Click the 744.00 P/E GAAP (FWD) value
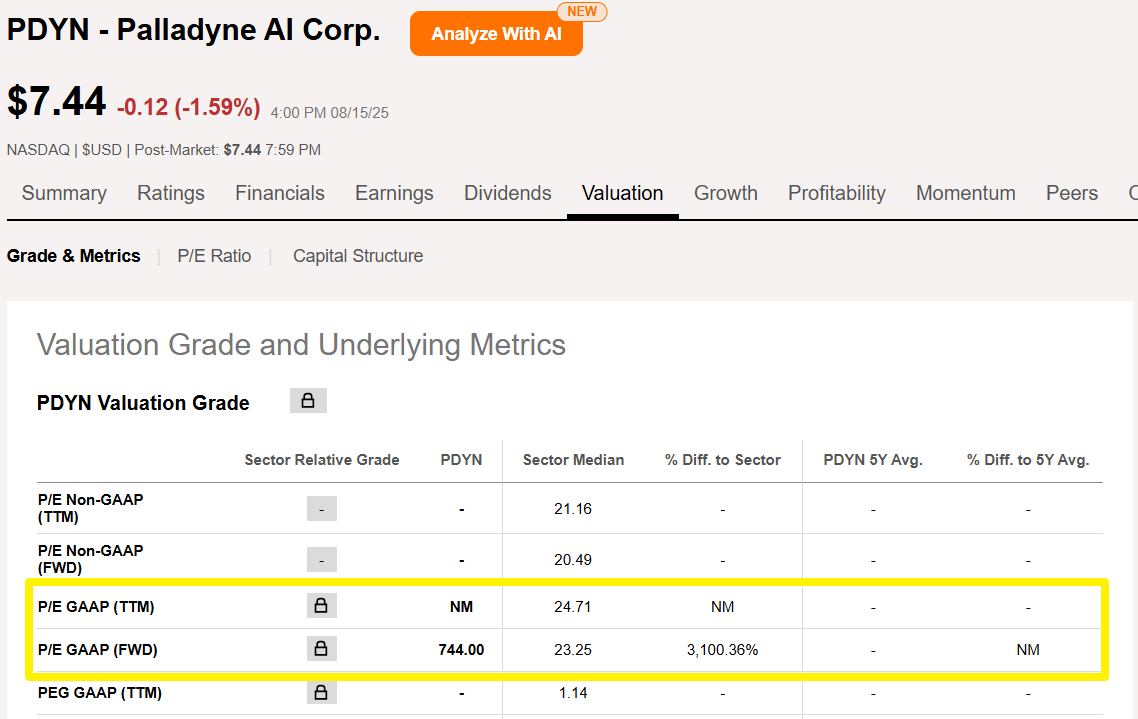Viewport: 1138px width, 719px height. tap(461, 650)
